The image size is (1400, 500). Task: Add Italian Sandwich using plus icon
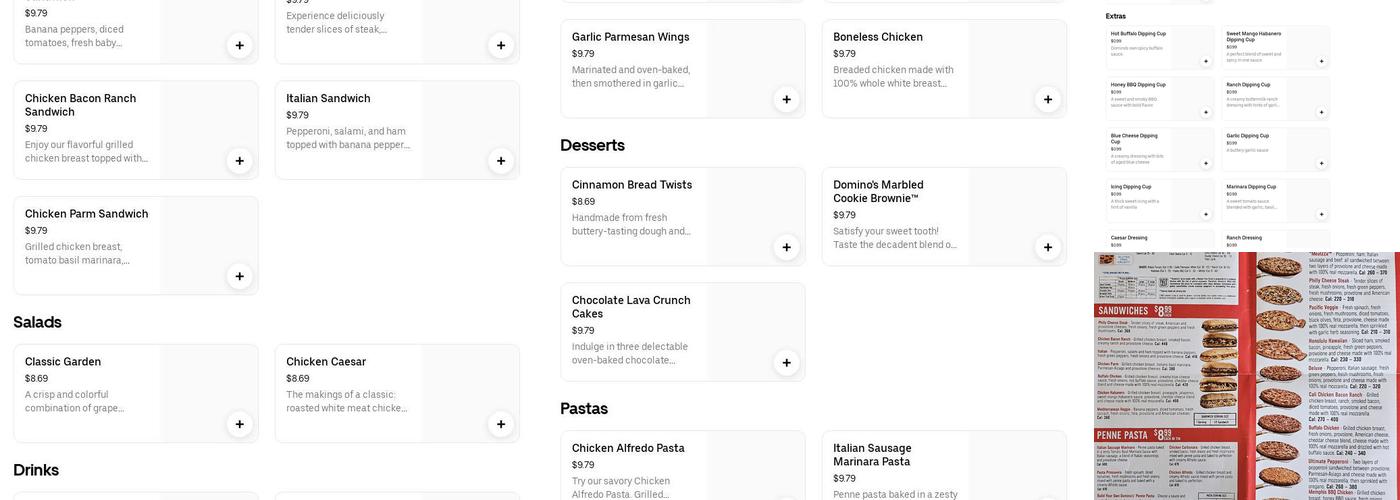coord(501,161)
